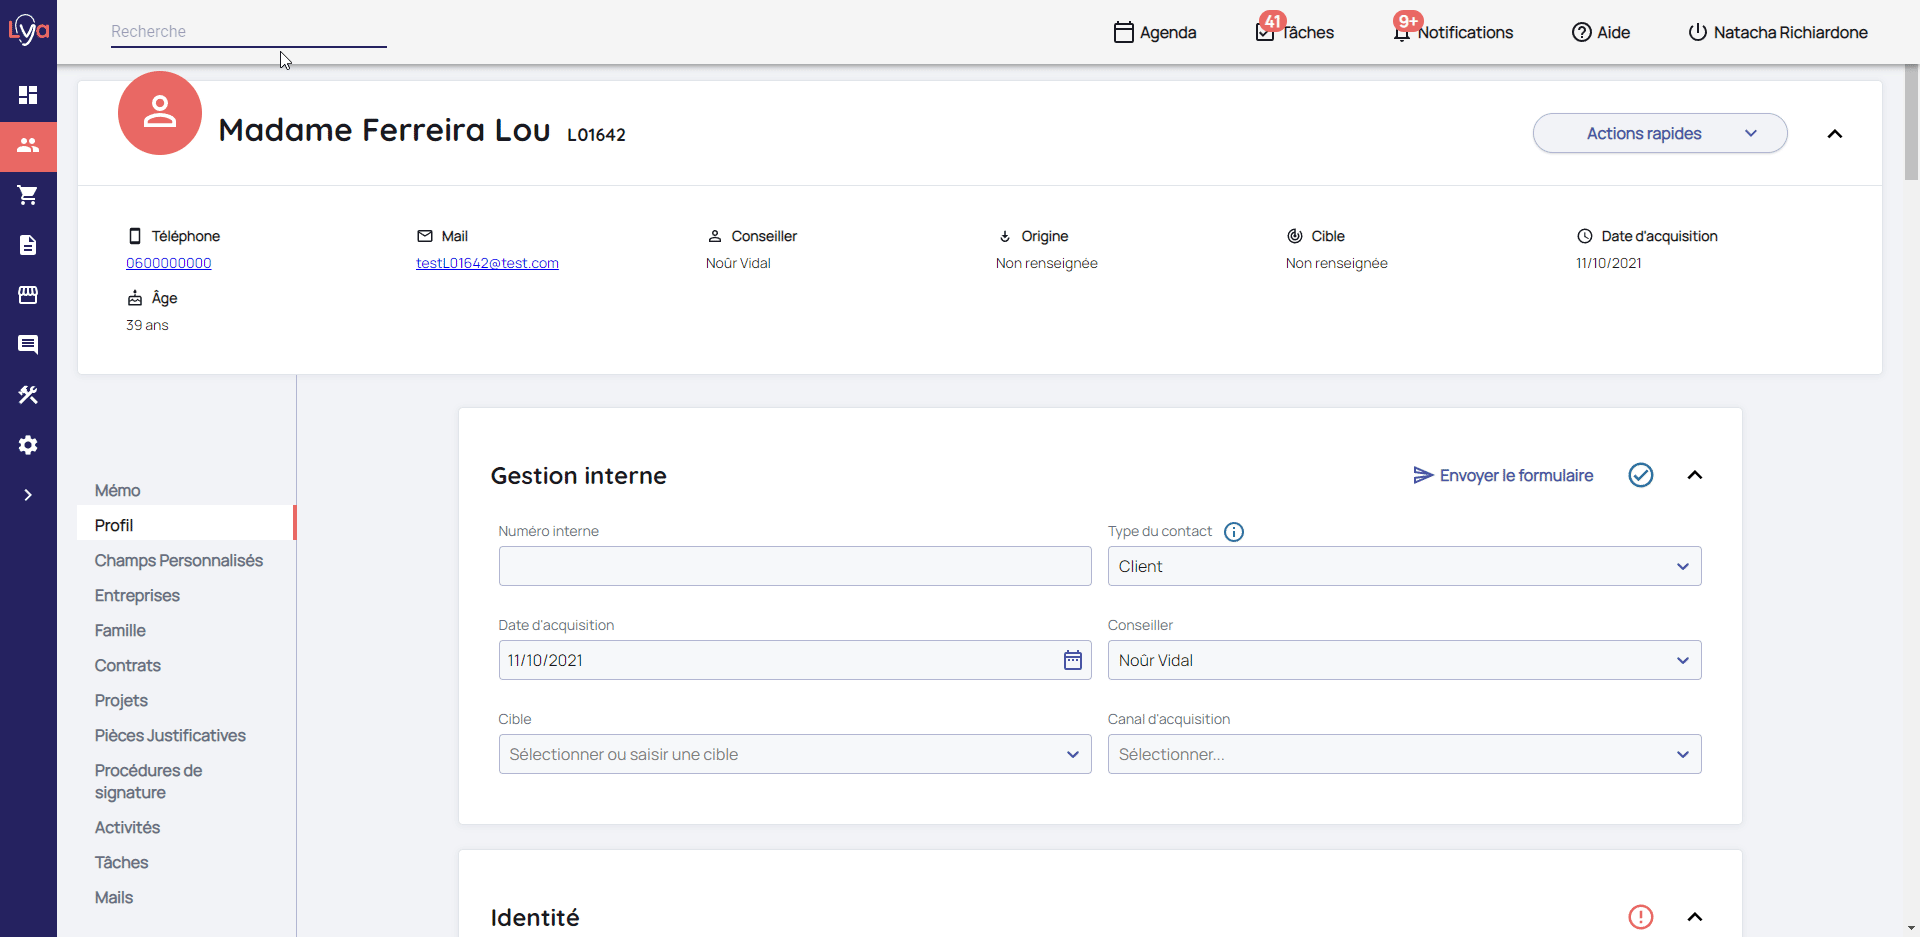Image resolution: width=1920 pixels, height=937 pixels.
Task: Click the chat messages sidebar icon
Action: pyautogui.click(x=28, y=345)
